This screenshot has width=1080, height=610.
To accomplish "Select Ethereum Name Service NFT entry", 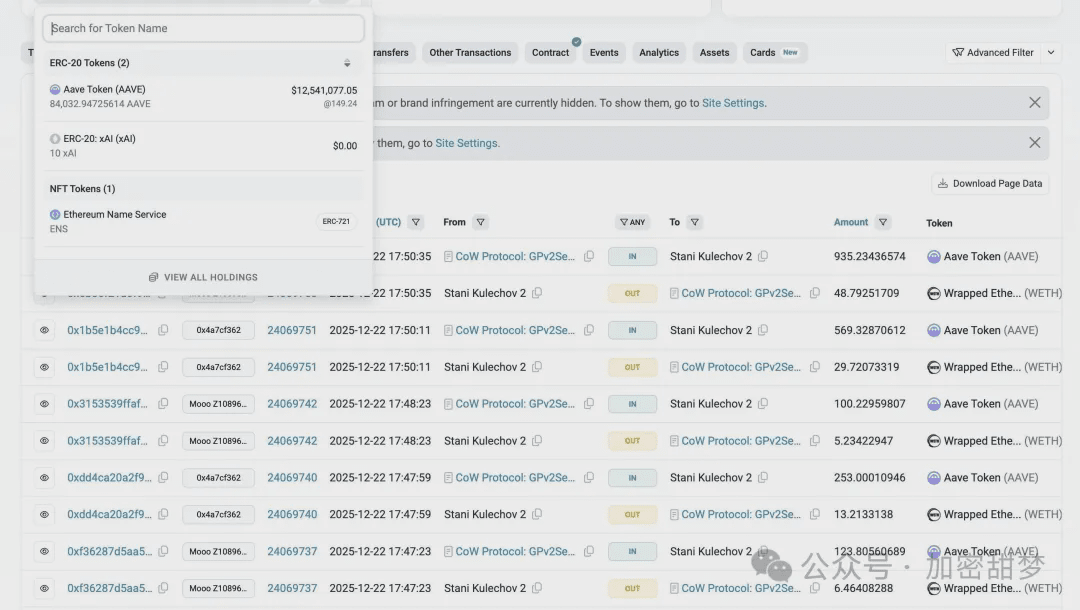I will (x=203, y=222).
